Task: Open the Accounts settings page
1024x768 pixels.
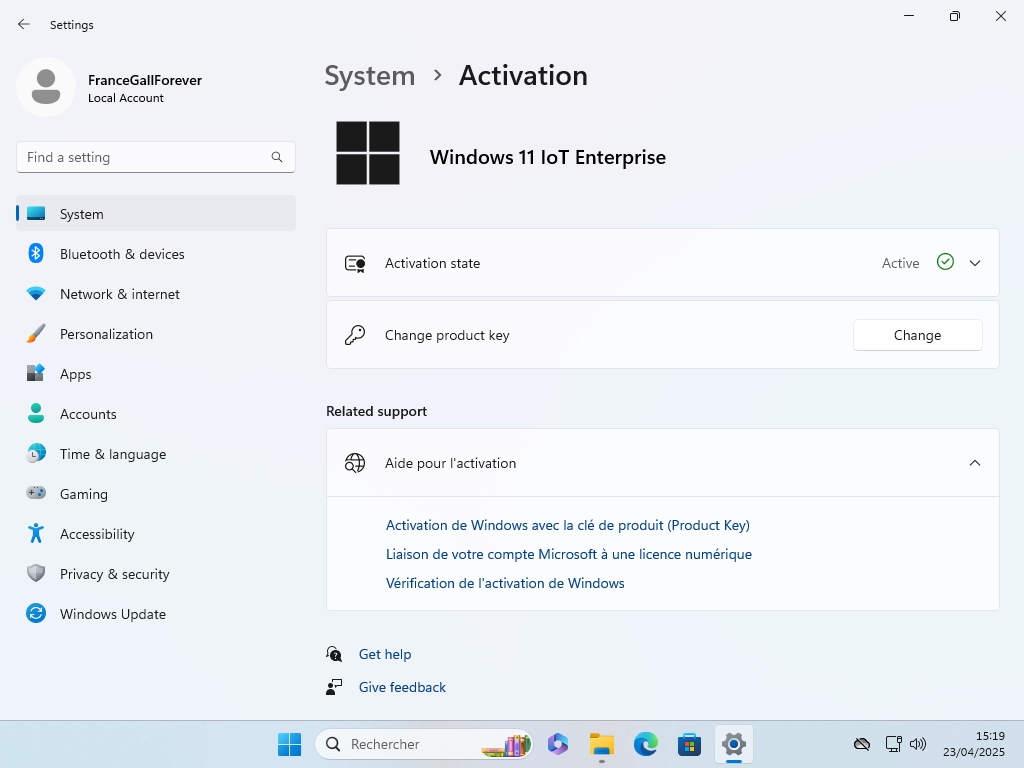Action: pyautogui.click(x=88, y=414)
